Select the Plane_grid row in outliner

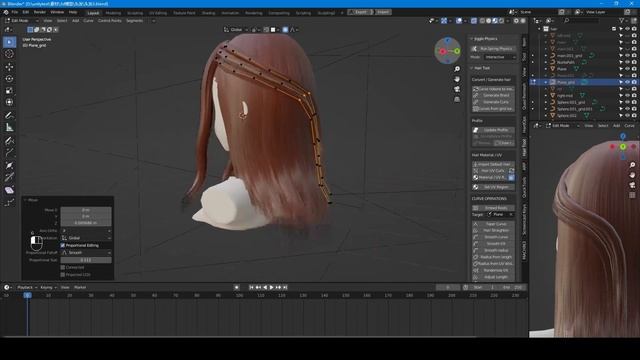pos(584,82)
